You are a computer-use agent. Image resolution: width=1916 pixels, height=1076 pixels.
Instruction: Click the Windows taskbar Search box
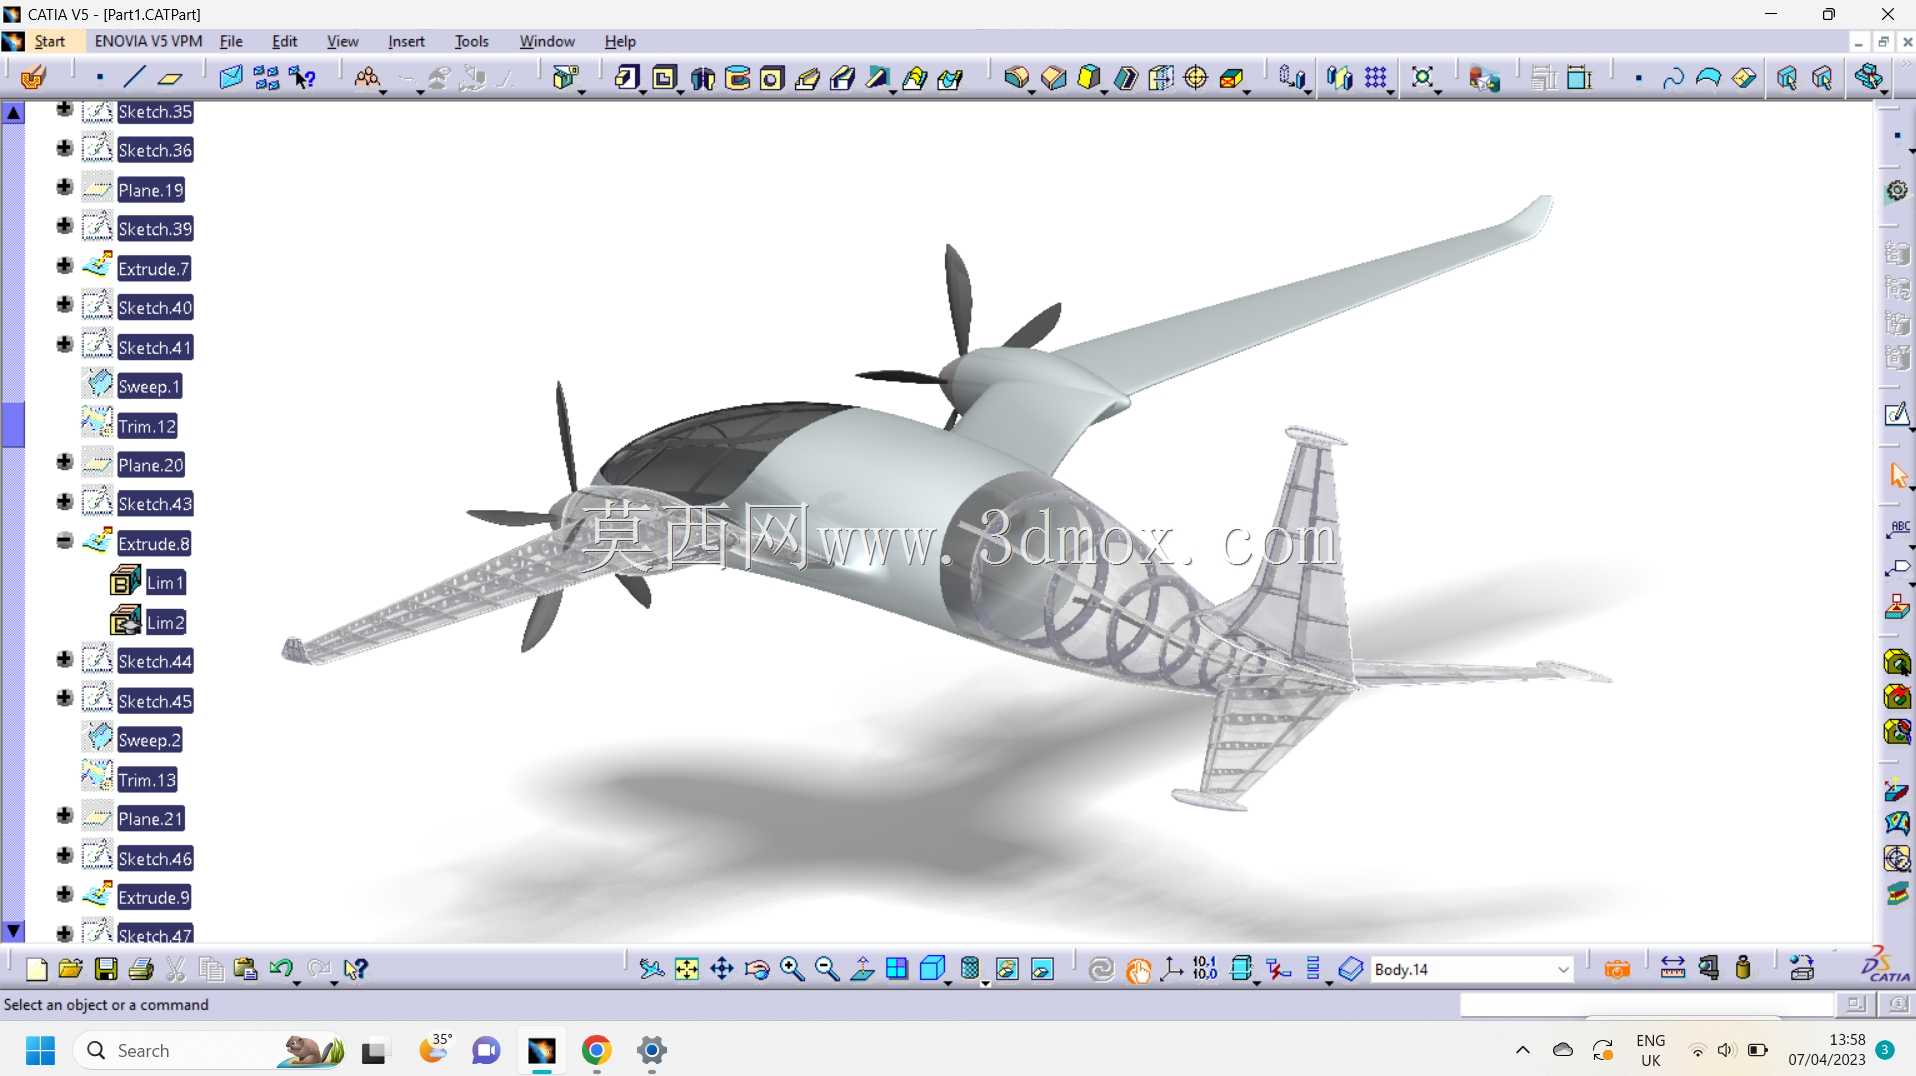[208, 1050]
